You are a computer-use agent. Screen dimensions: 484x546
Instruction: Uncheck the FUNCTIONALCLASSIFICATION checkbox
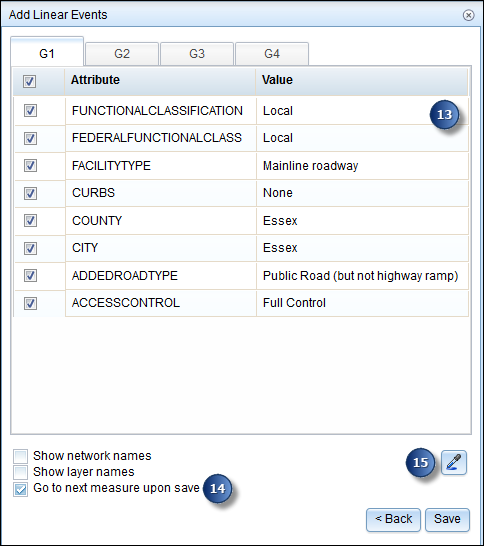coord(30,111)
